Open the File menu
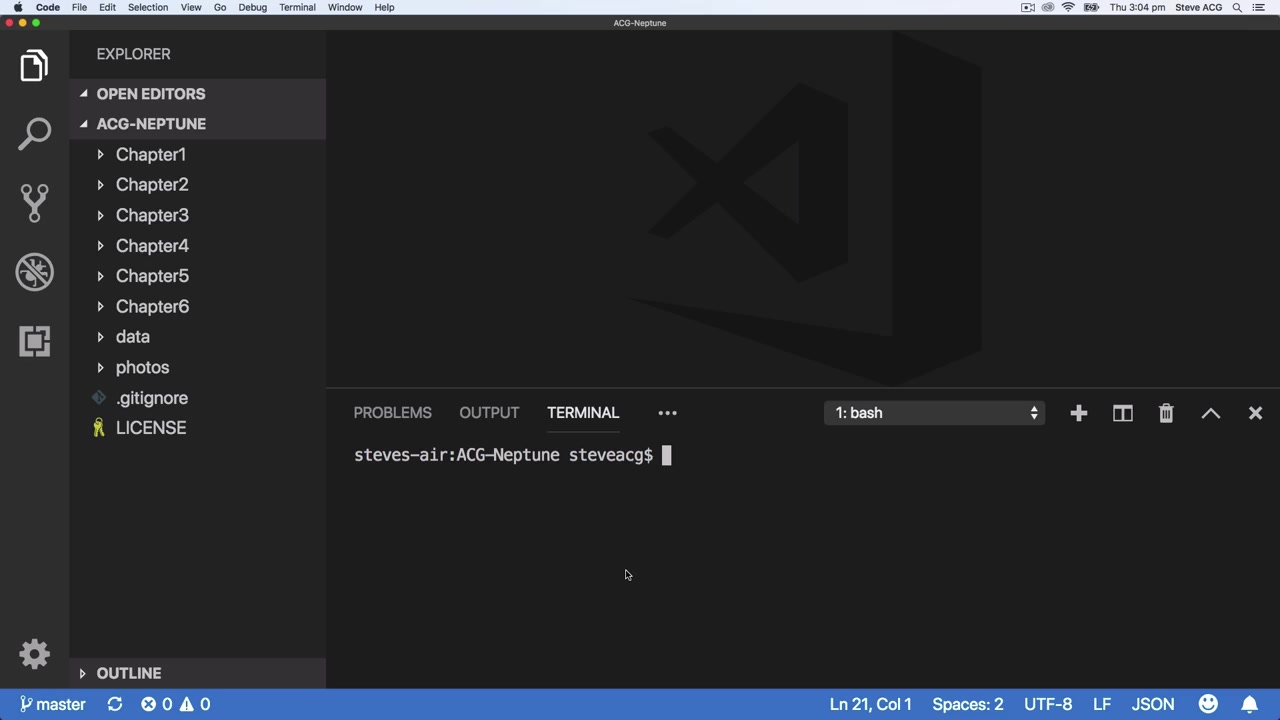Viewport: 1280px width, 720px height. pyautogui.click(x=79, y=7)
